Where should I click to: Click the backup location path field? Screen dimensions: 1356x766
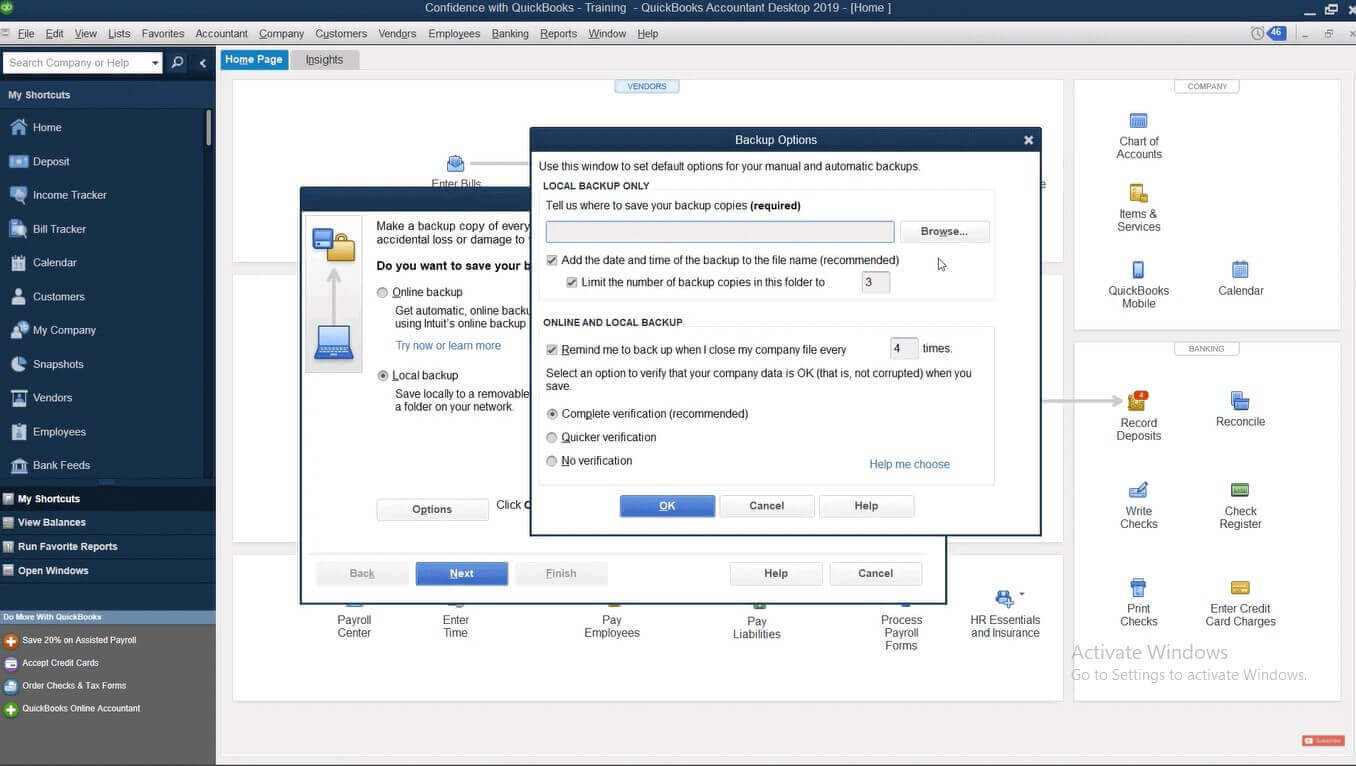pos(720,232)
